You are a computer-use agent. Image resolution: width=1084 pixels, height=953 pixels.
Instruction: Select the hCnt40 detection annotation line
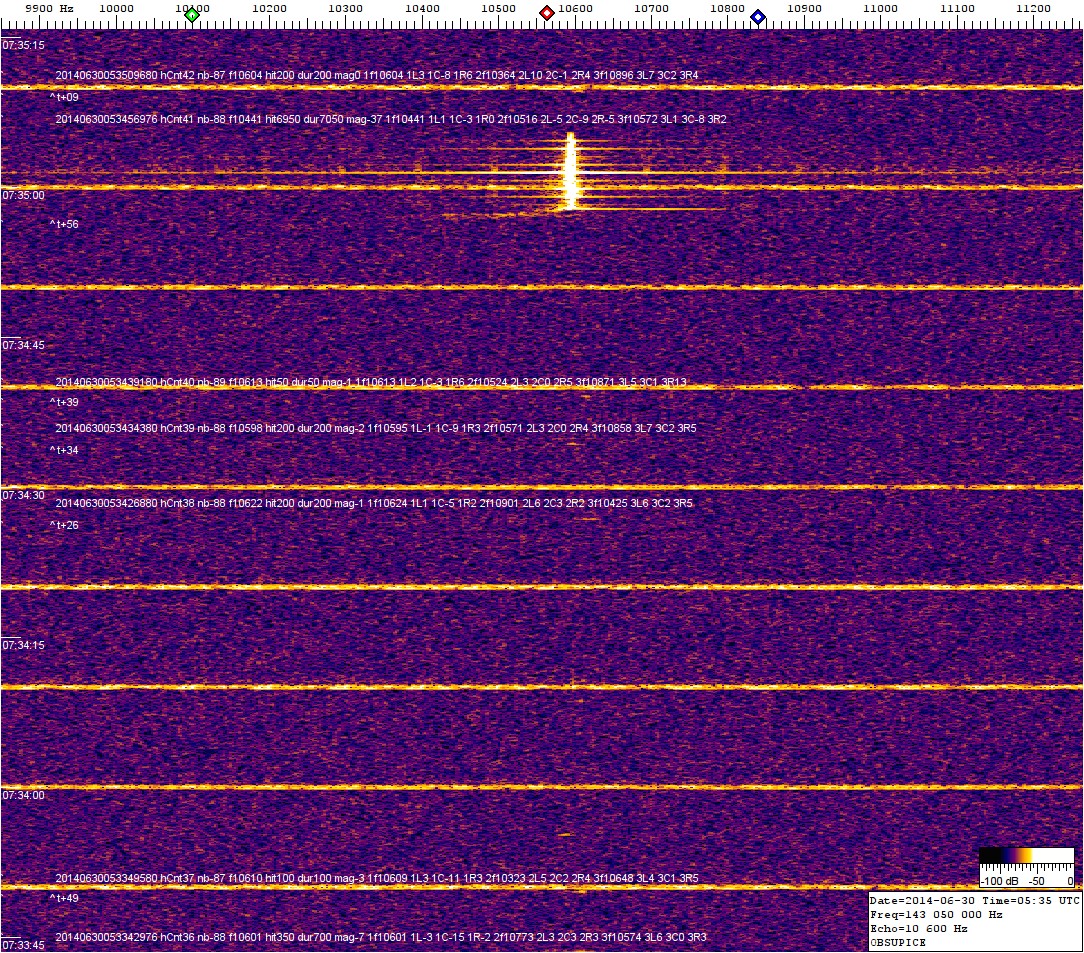pos(370,382)
